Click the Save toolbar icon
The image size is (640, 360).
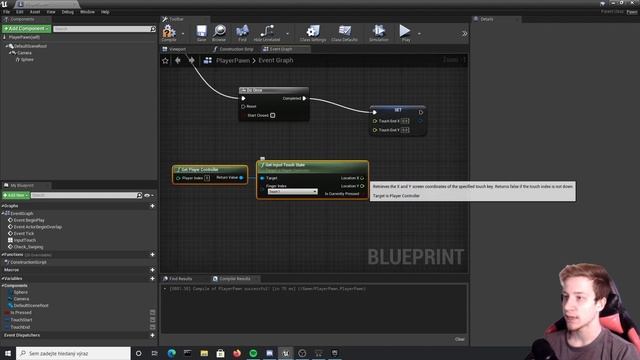[202, 33]
